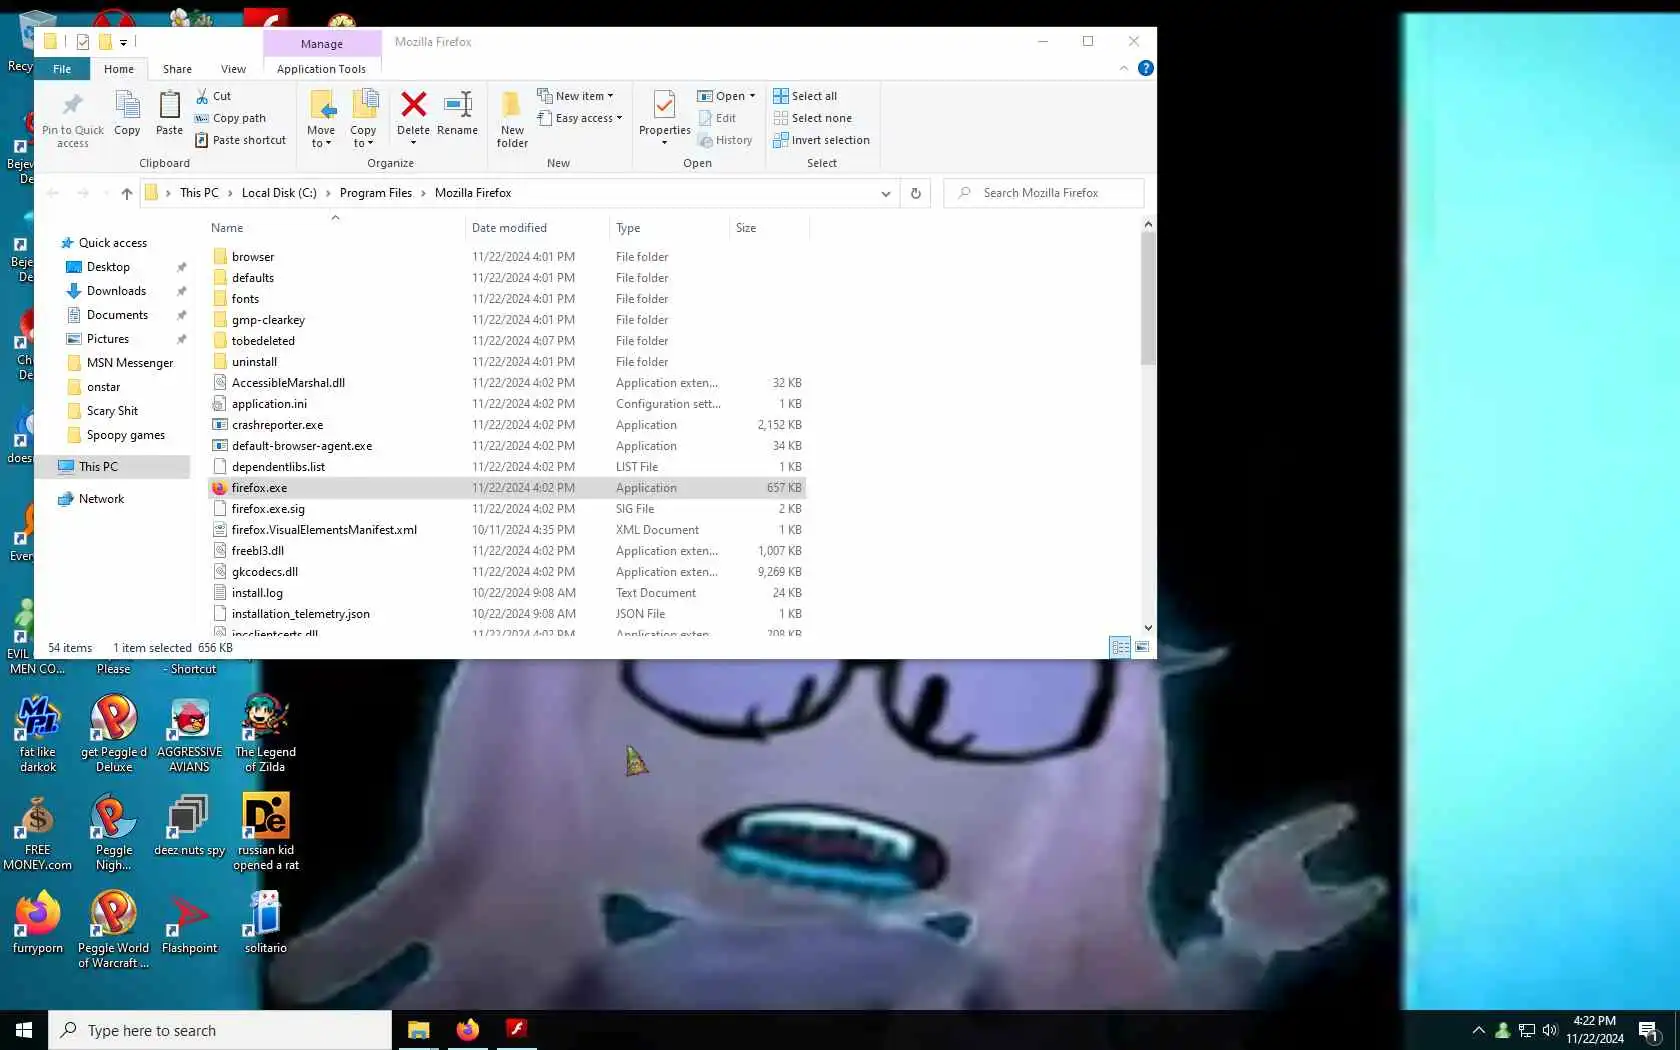The height and width of the screenshot is (1050, 1680).
Task: Sort by the Size column header
Action: coord(768,228)
